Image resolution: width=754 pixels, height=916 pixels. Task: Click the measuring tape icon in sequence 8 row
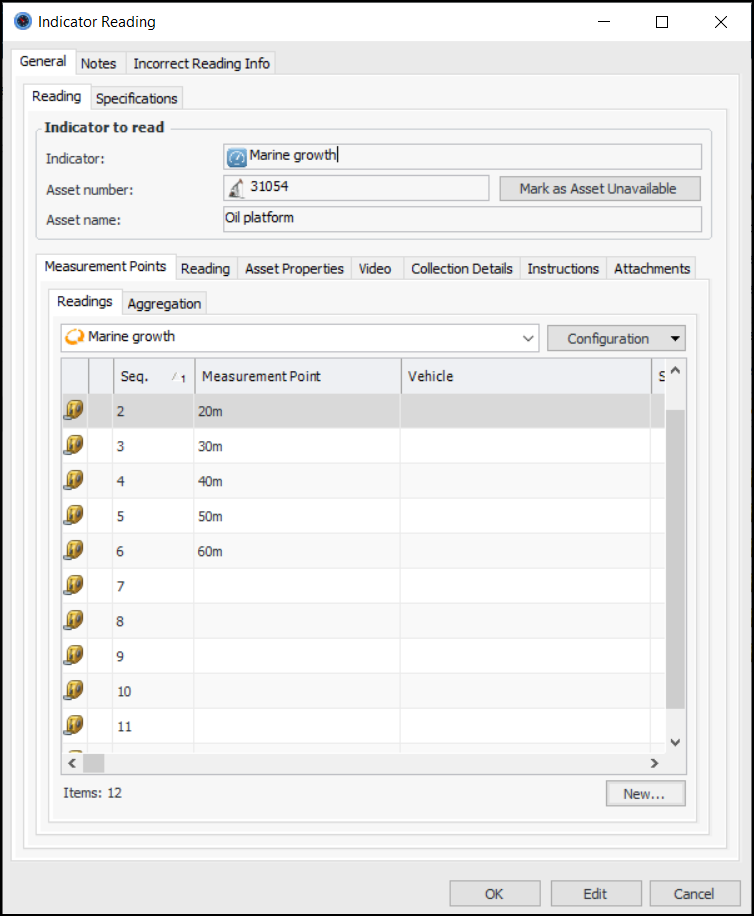pos(74,620)
